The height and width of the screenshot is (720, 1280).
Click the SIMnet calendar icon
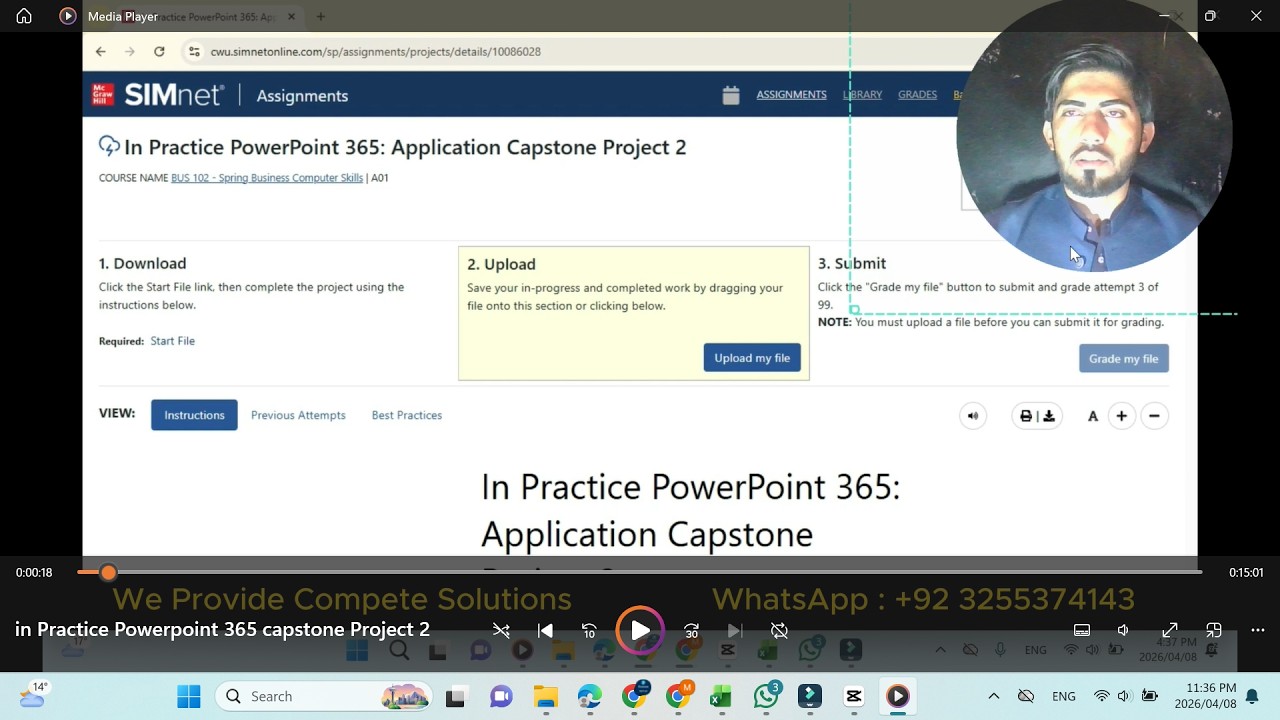pyautogui.click(x=731, y=95)
